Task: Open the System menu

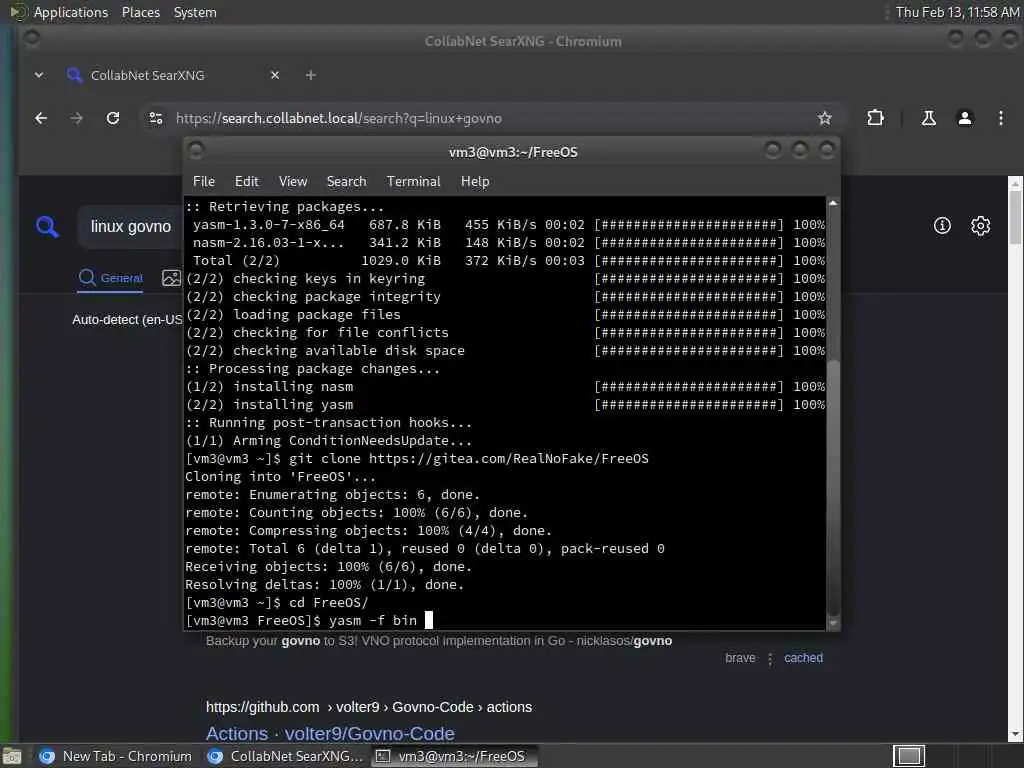Action: (x=195, y=12)
